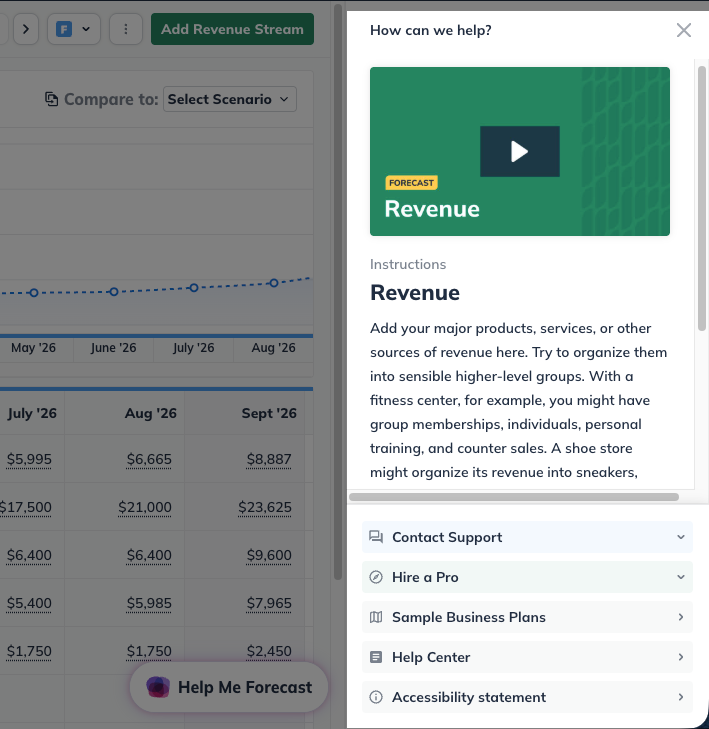Open the three-dot more options menu
Screen dimensions: 709x729
pos(126,29)
